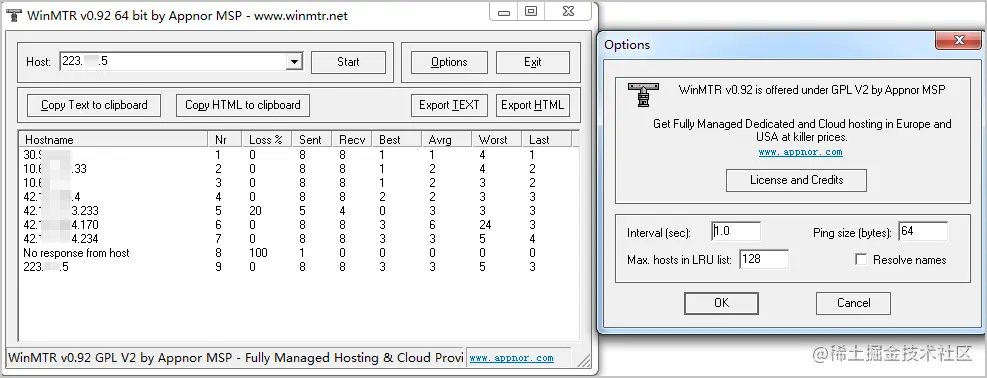The width and height of the screenshot is (987, 378).
Task: Click Export HTML button
Action: [533, 105]
